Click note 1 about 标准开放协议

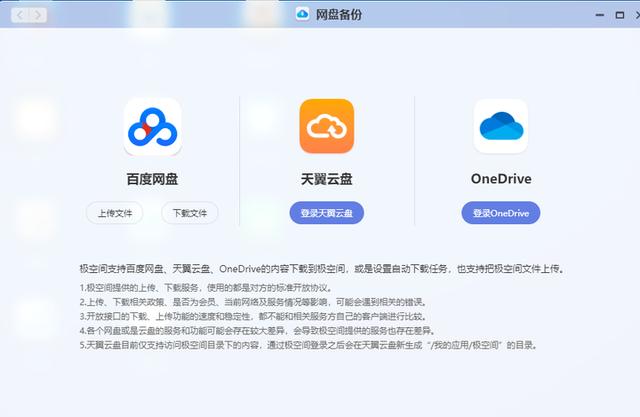pos(206,288)
